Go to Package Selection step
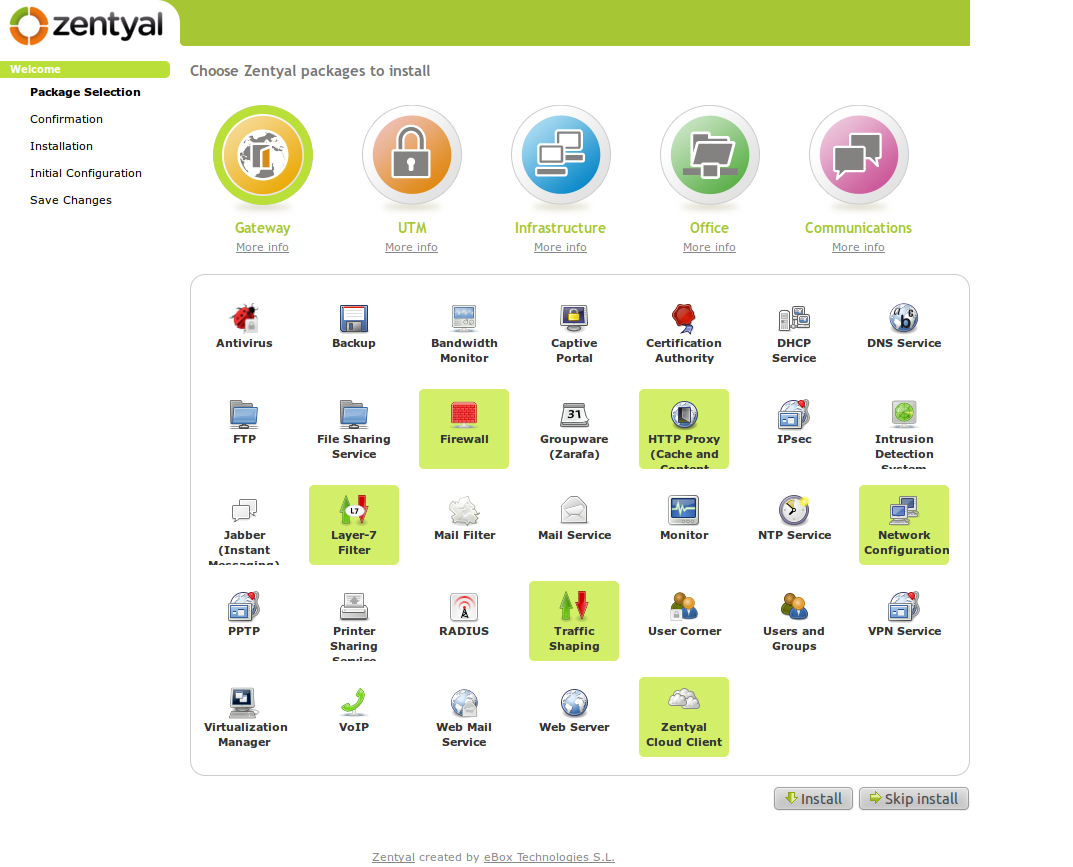Screen dimensions: 1073x867 85,92
